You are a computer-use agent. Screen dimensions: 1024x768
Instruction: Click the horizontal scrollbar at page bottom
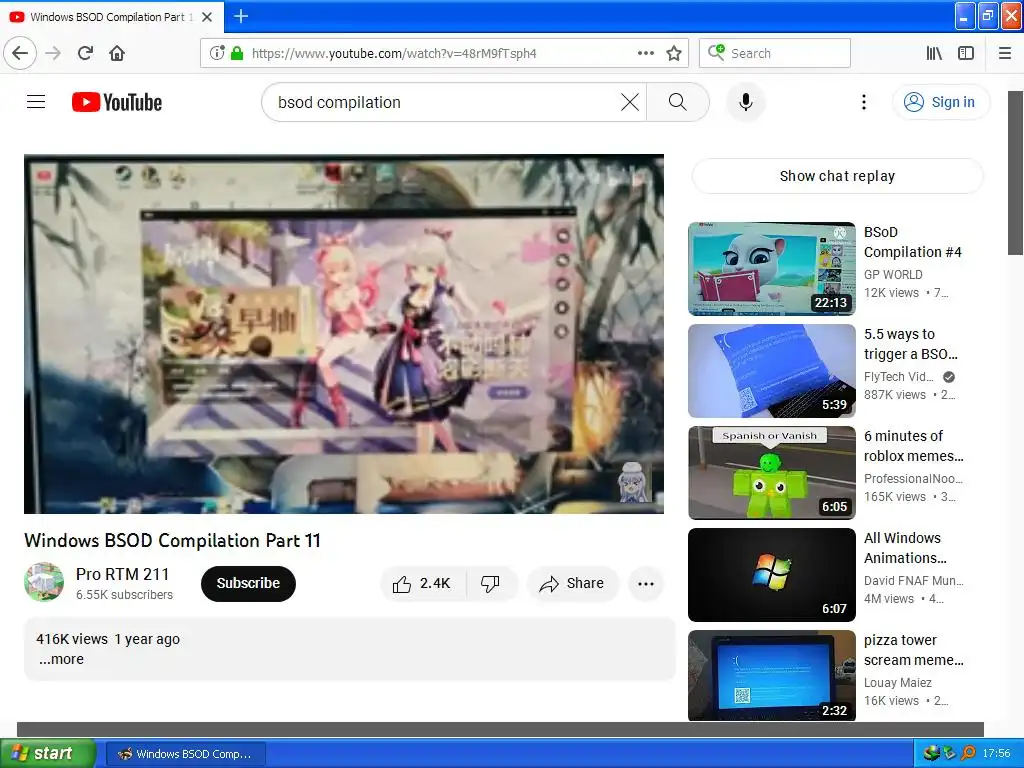(500, 729)
